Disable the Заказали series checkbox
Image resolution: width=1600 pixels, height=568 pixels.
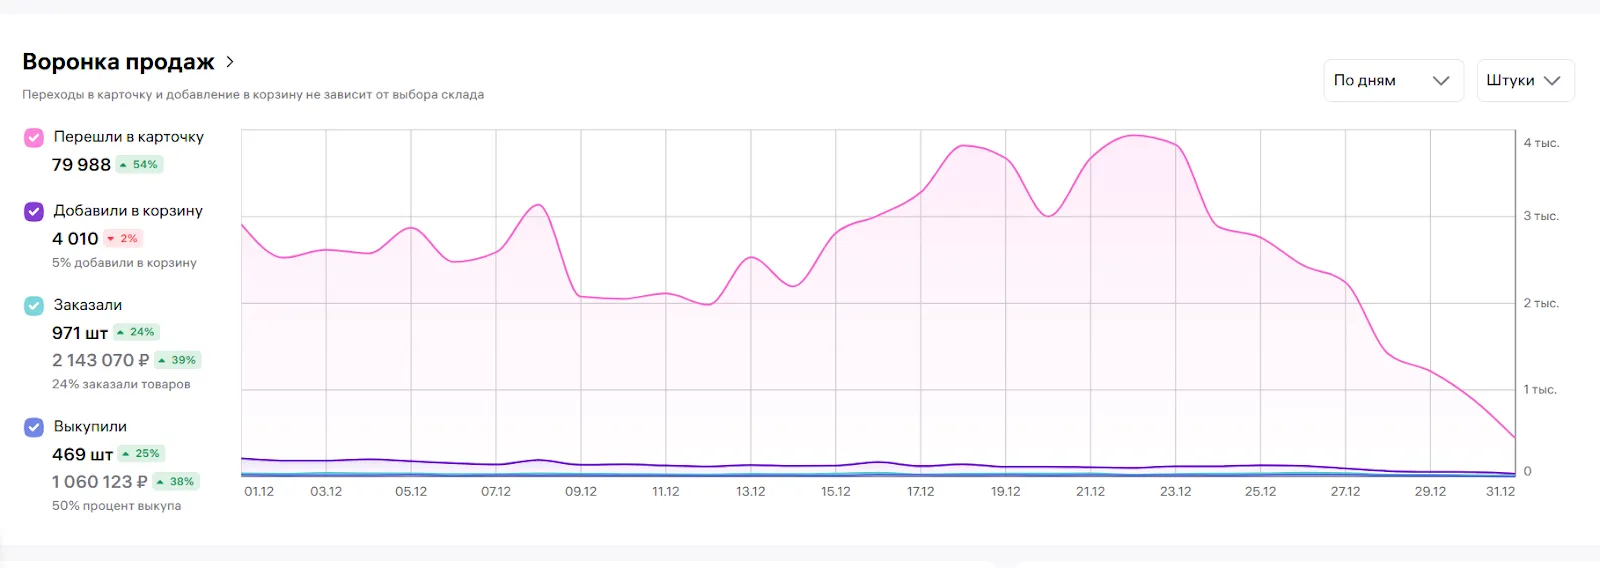click(34, 305)
